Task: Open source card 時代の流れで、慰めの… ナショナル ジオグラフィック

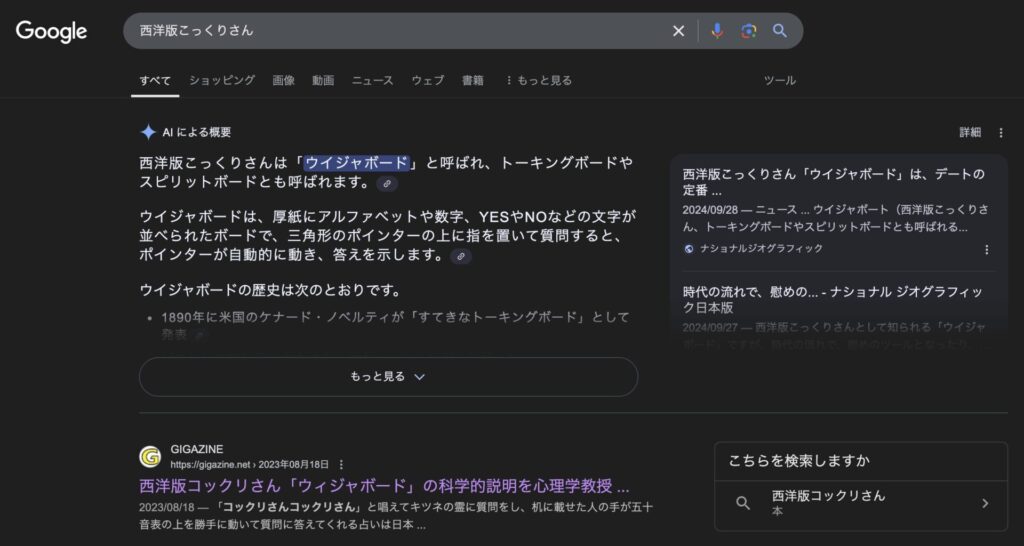Action: click(833, 299)
